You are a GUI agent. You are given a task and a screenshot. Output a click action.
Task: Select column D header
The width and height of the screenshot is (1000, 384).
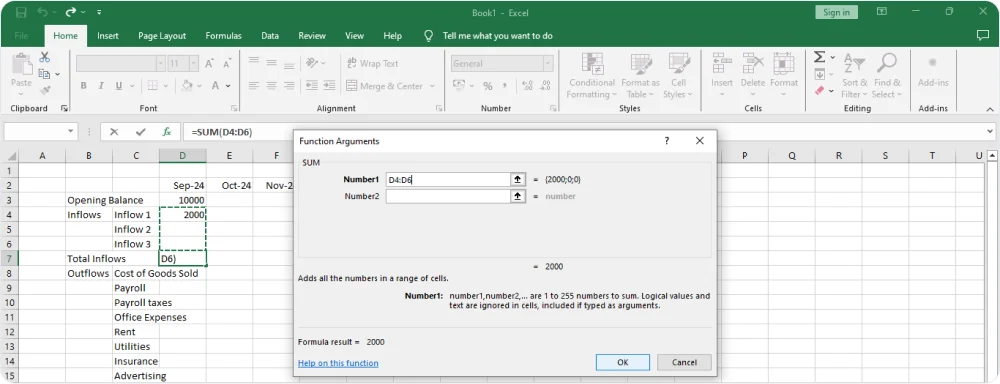coord(183,156)
